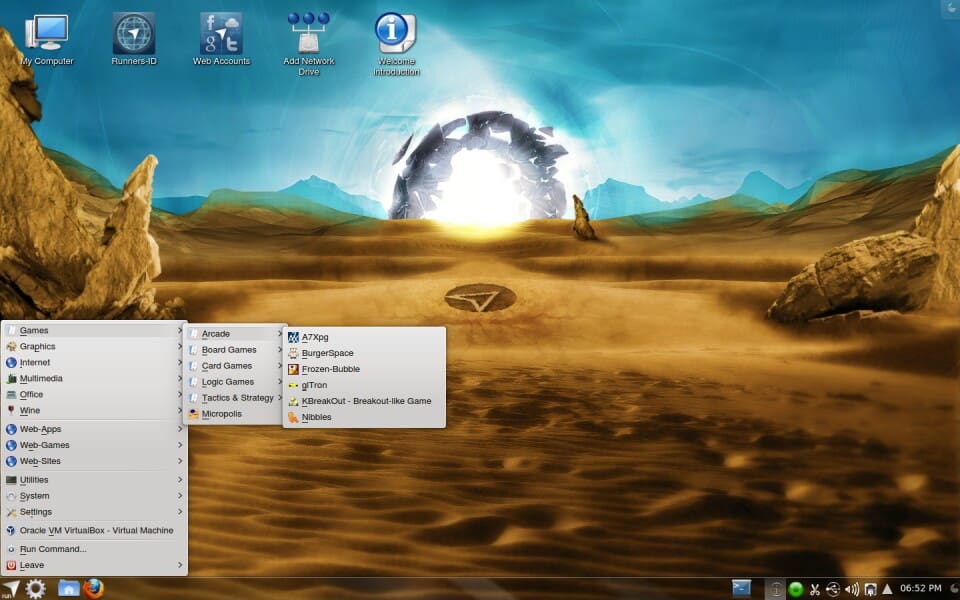Click the arrow-shaped run launcher in taskbar
The width and height of the screenshot is (960, 600).
[10, 589]
